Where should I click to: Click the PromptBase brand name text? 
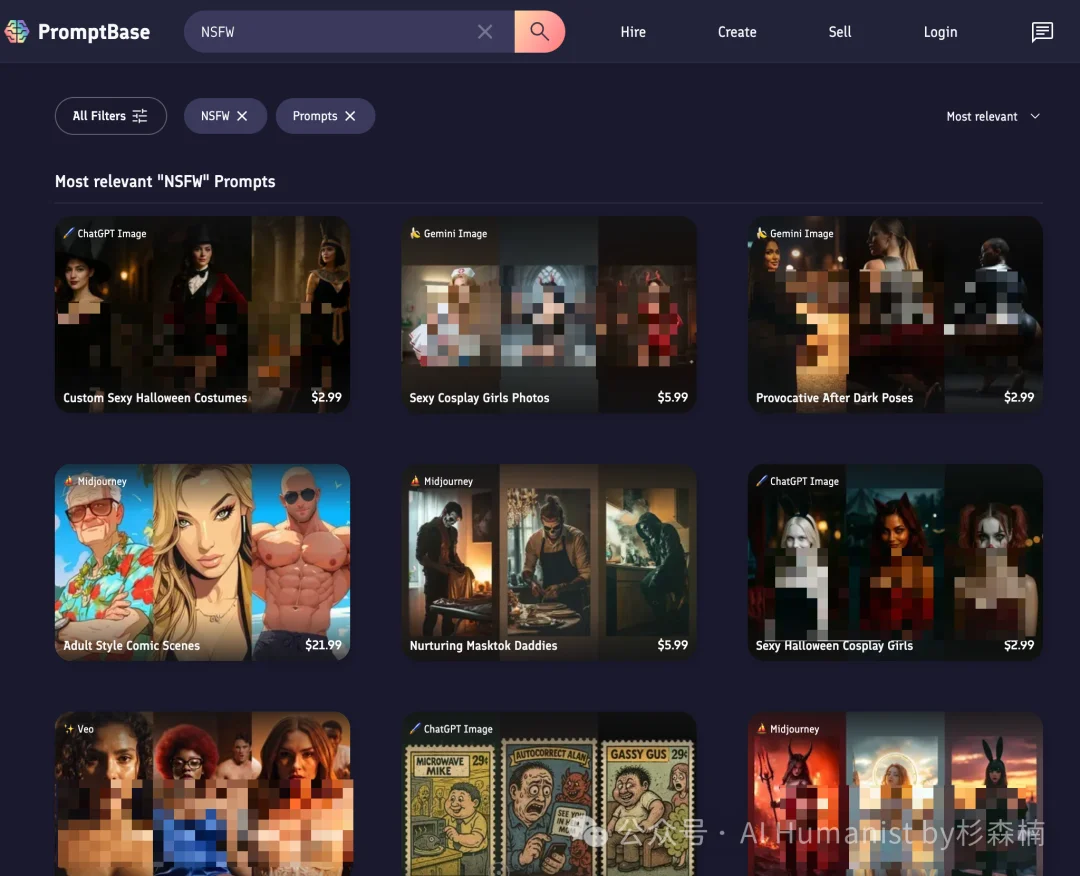94,32
